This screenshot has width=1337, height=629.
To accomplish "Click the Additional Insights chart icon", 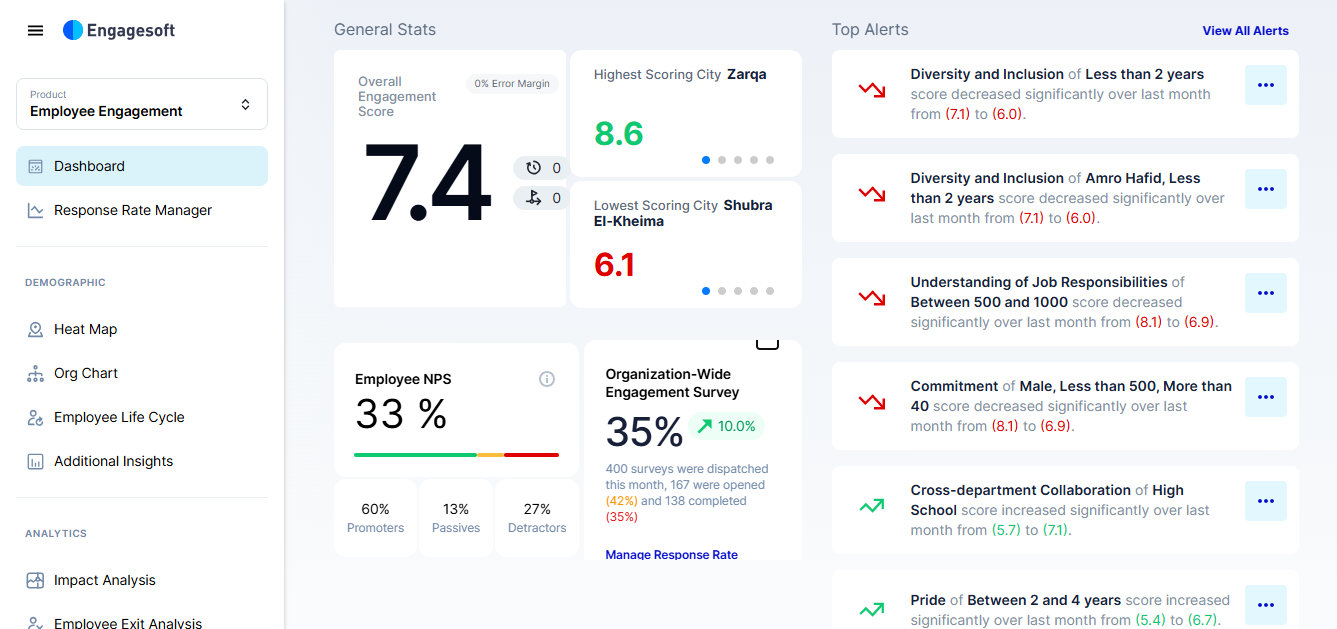I will [x=36, y=461].
